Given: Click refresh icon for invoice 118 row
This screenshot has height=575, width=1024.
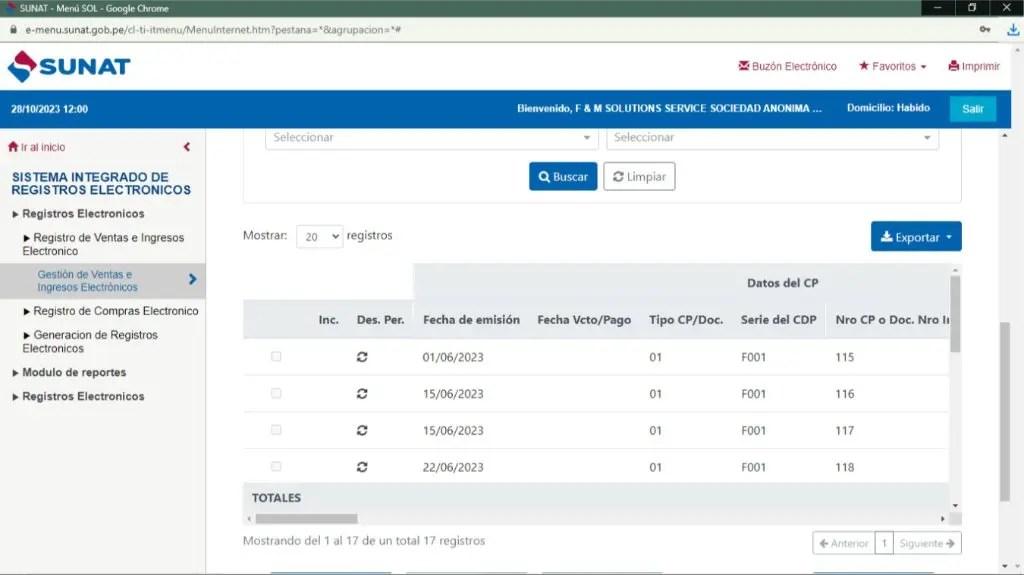Looking at the screenshot, I should point(362,467).
